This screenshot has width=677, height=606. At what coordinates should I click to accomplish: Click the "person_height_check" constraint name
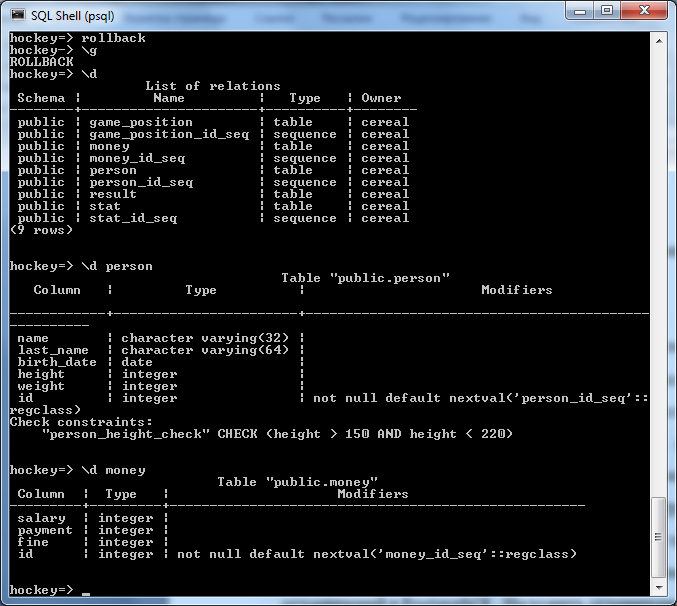(126, 434)
